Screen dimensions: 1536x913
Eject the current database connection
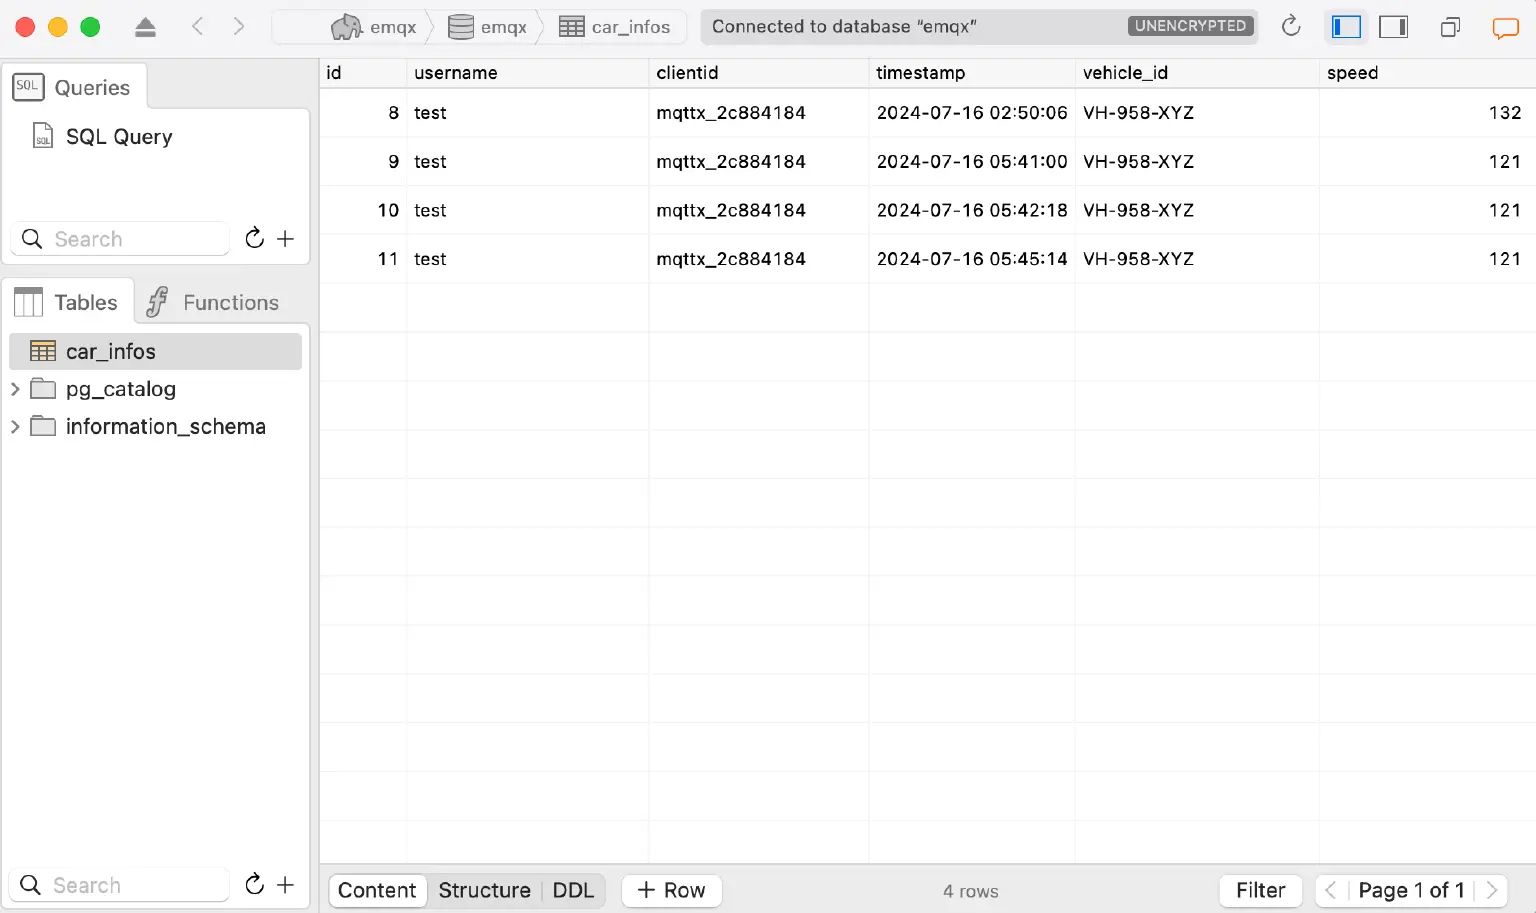pos(145,27)
